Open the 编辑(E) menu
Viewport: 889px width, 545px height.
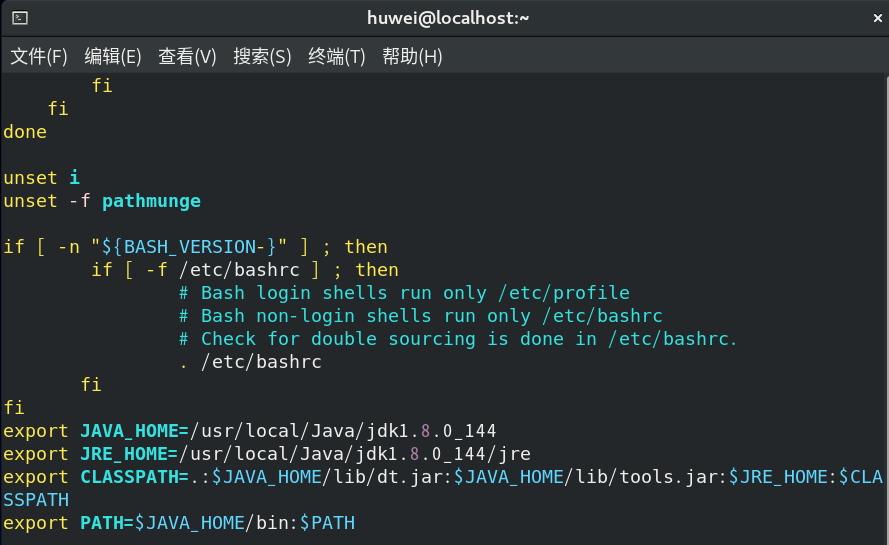point(113,56)
